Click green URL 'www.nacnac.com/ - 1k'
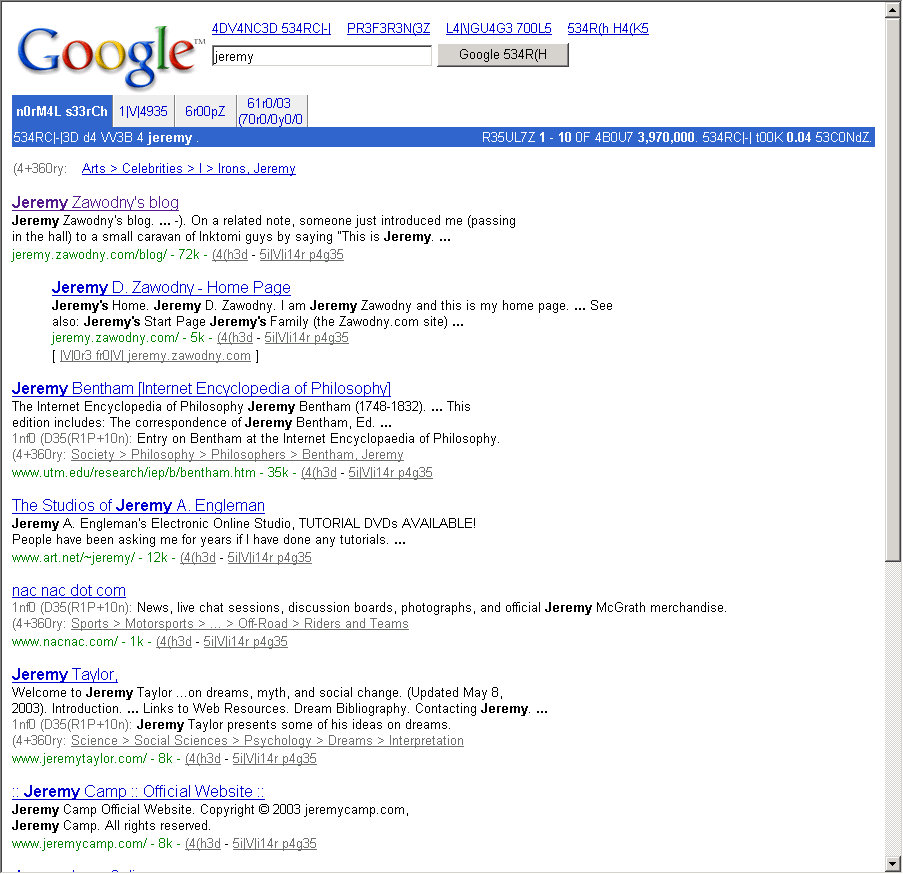Viewport: 903px width, 874px height. [x=78, y=642]
